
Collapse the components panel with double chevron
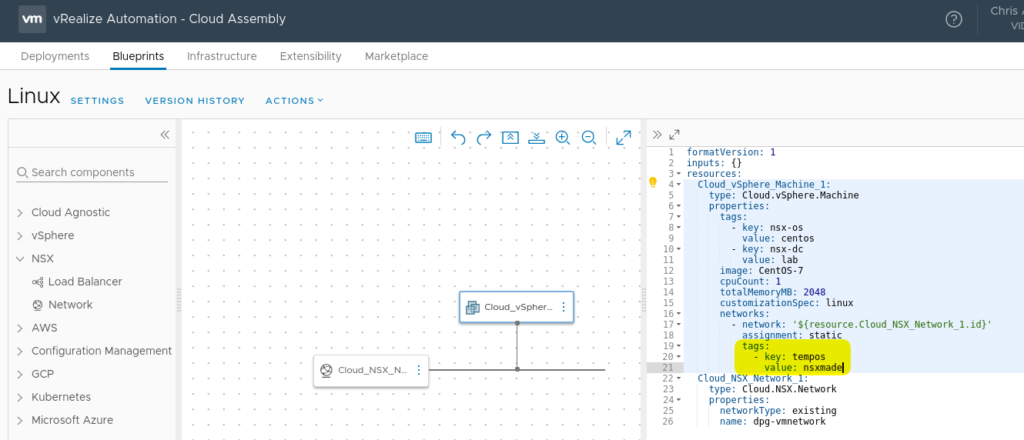coord(165,134)
